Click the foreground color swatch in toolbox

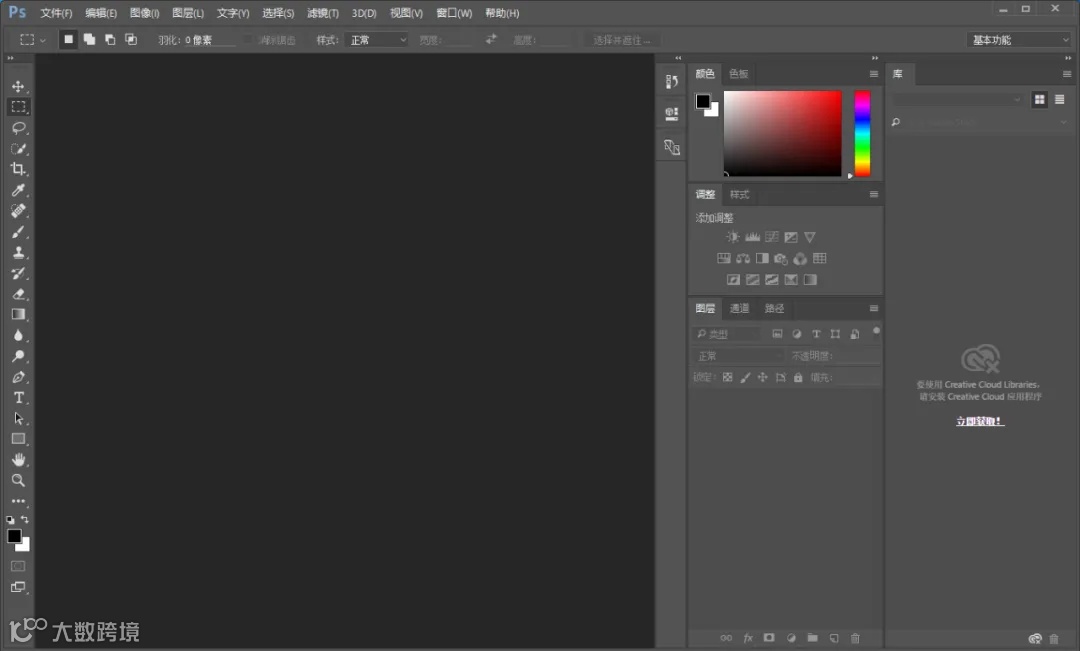pos(14,536)
